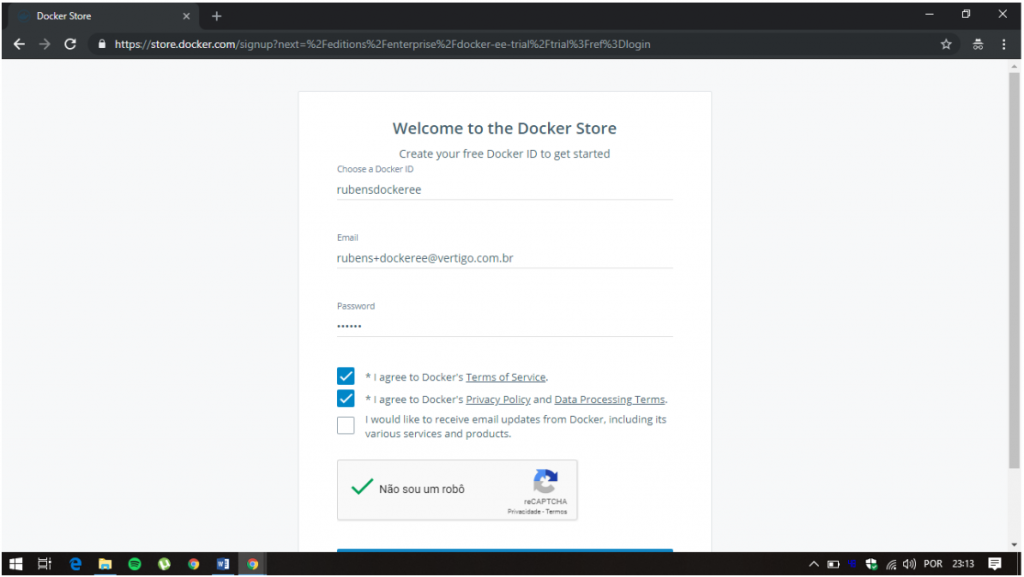Go back using the browser back arrow
1024x577 pixels.
point(18,44)
